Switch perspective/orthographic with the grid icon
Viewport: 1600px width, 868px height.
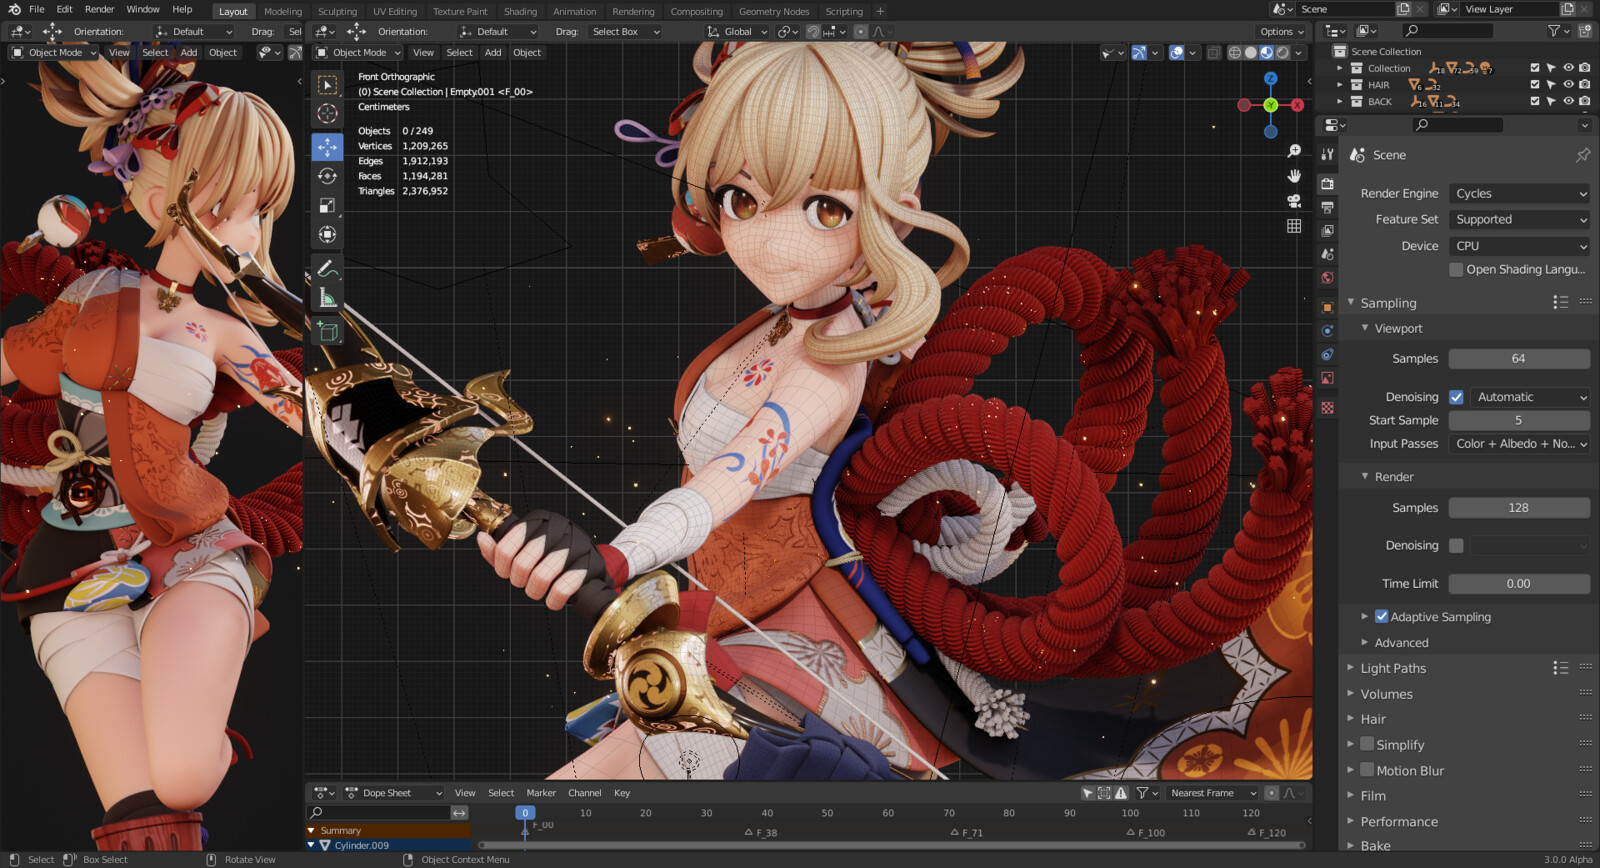(x=1294, y=226)
